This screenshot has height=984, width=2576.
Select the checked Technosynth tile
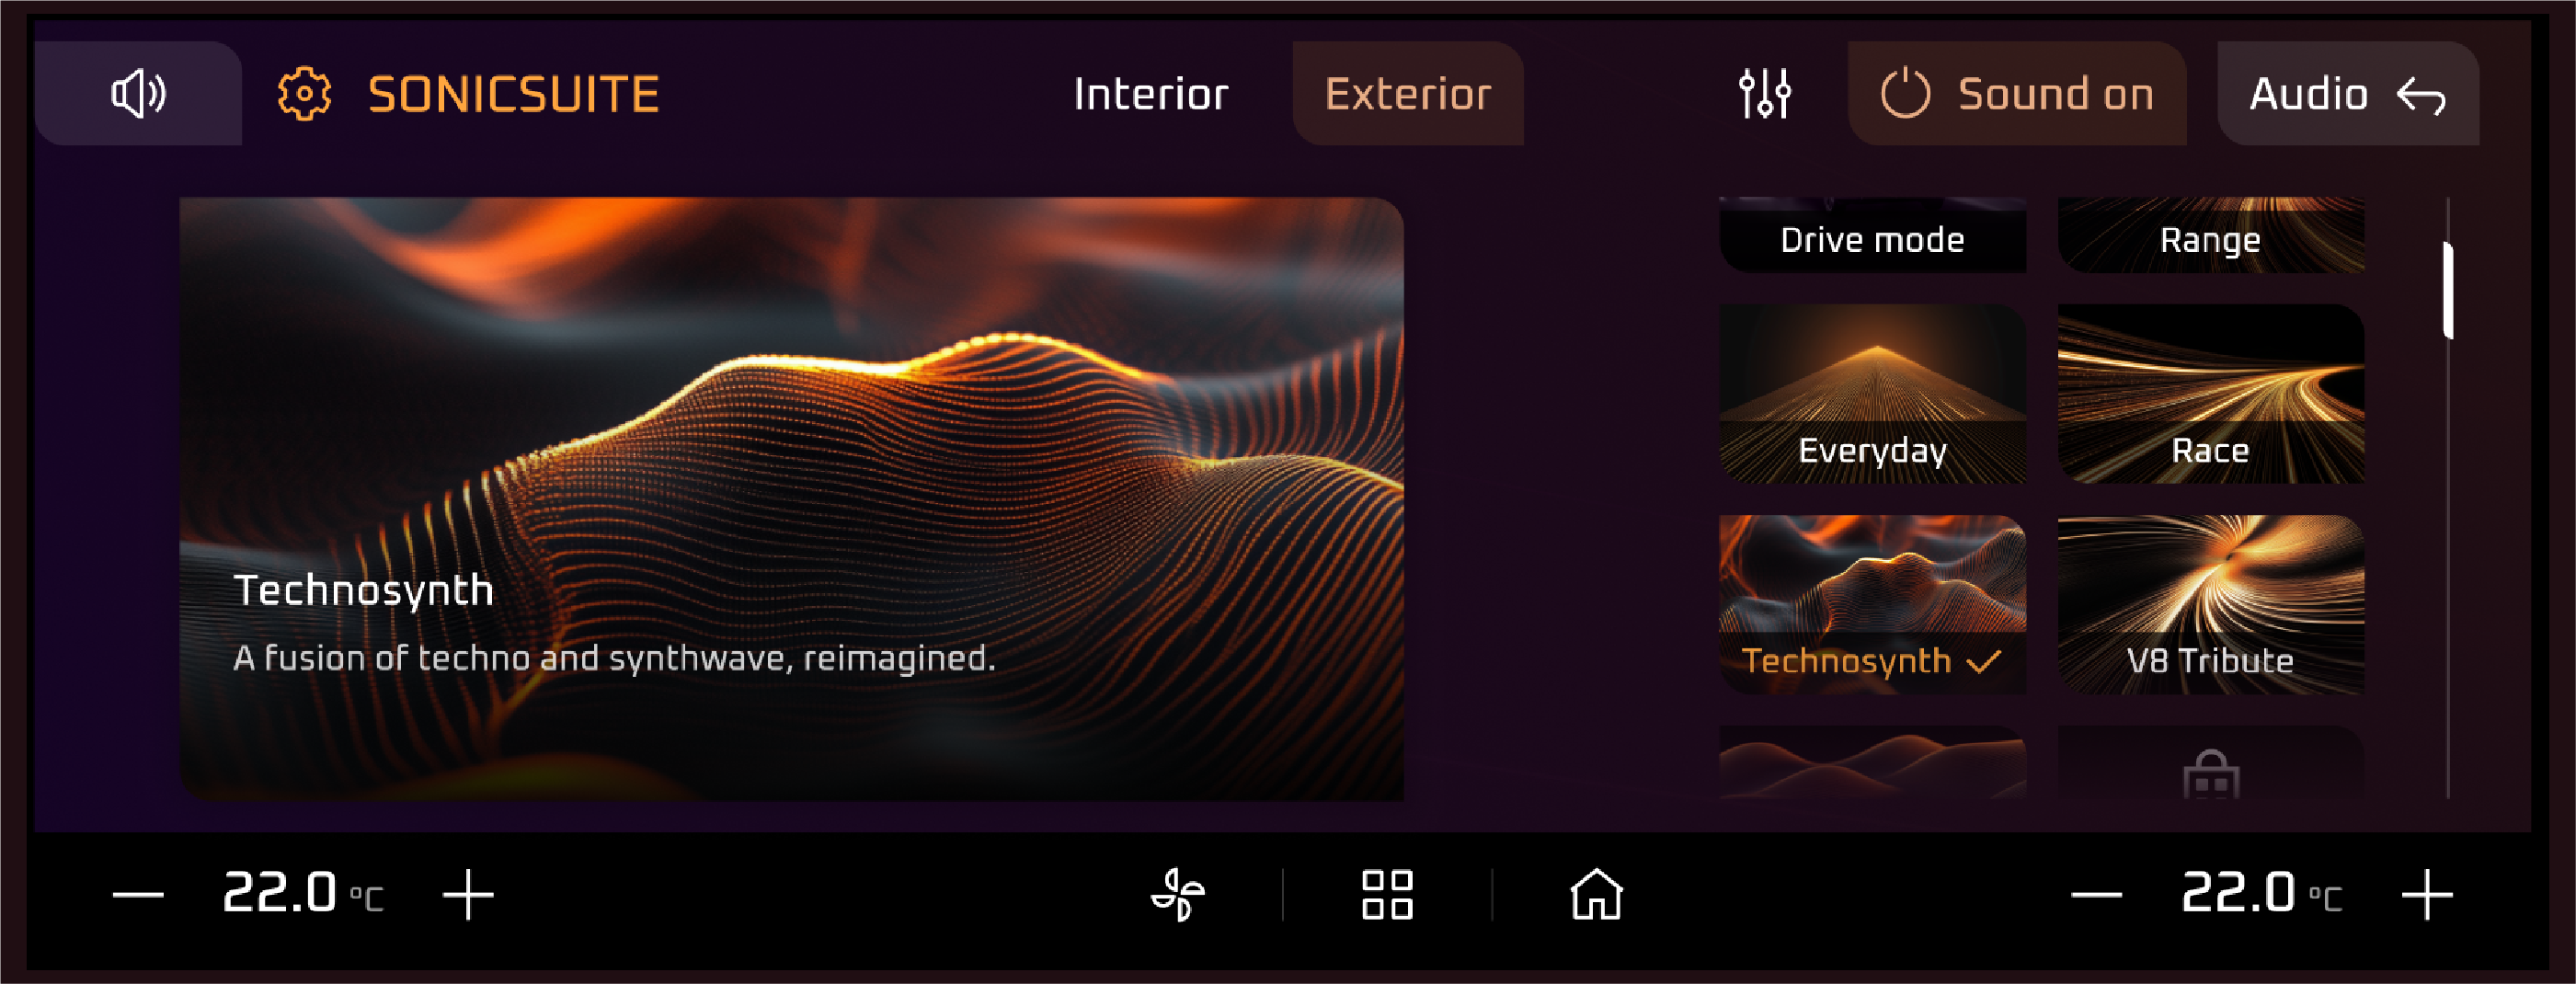point(1873,605)
